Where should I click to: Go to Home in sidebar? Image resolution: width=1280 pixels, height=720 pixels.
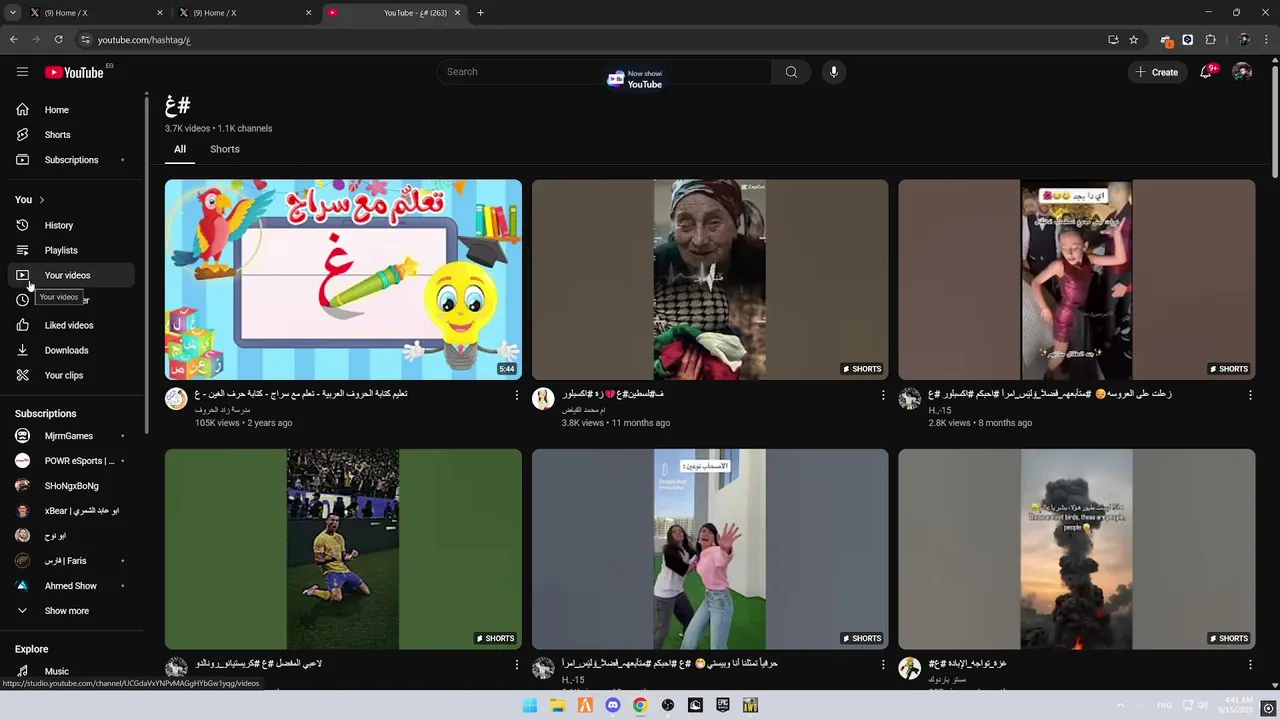tap(70, 110)
